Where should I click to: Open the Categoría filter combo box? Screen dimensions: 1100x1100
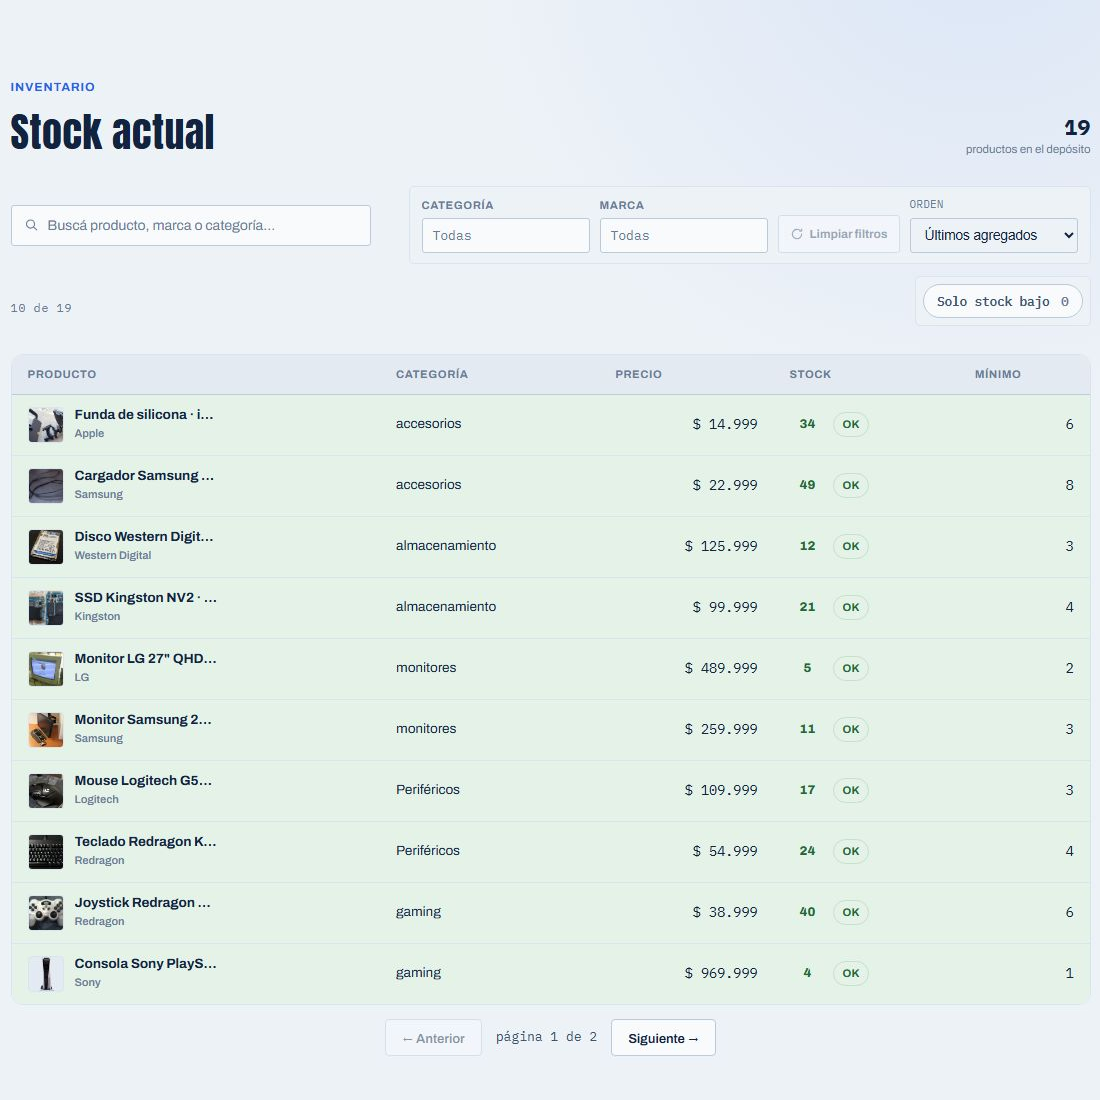pos(505,235)
